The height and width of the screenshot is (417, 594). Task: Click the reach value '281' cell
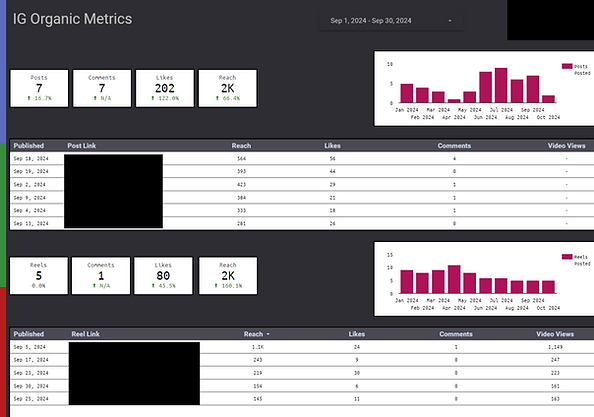point(241,223)
